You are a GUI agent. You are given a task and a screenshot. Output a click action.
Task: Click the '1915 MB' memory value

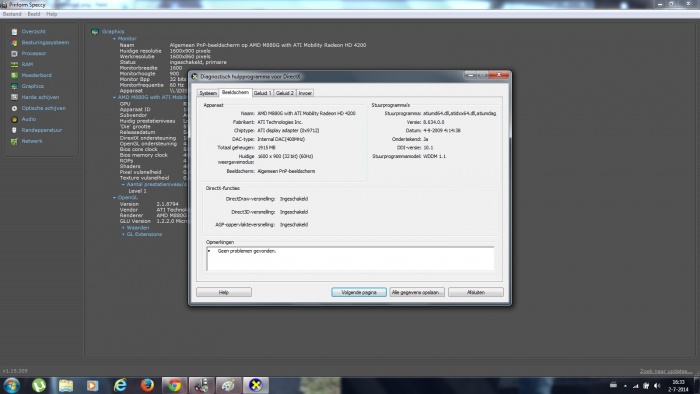tap(267, 148)
